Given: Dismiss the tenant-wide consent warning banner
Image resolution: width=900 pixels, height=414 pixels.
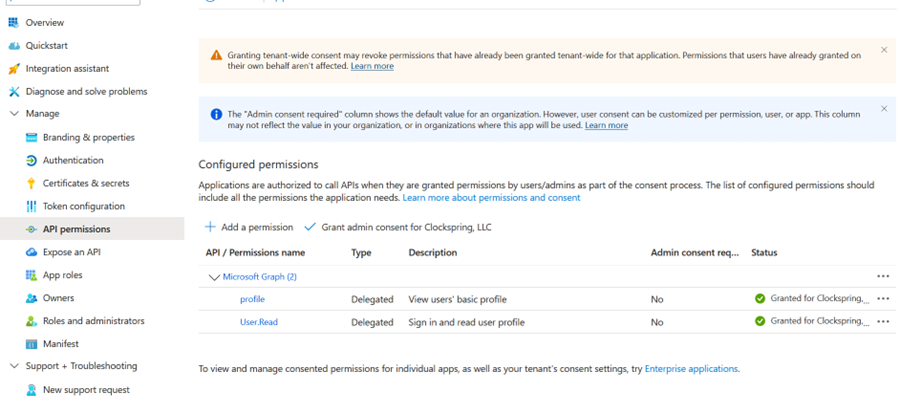Looking at the screenshot, I should click(884, 50).
